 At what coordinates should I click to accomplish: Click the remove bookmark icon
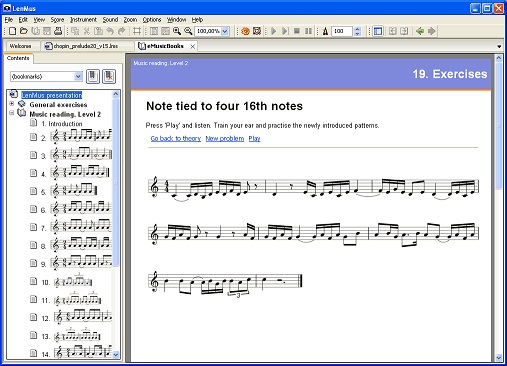(x=109, y=76)
